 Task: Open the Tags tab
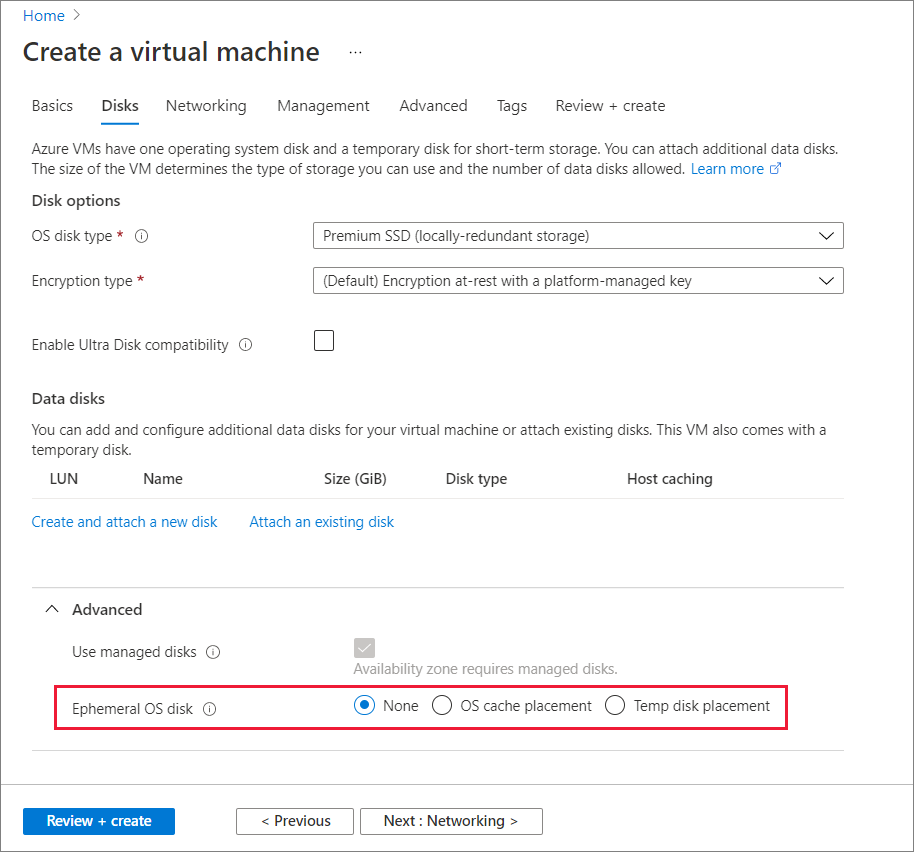[x=511, y=106]
